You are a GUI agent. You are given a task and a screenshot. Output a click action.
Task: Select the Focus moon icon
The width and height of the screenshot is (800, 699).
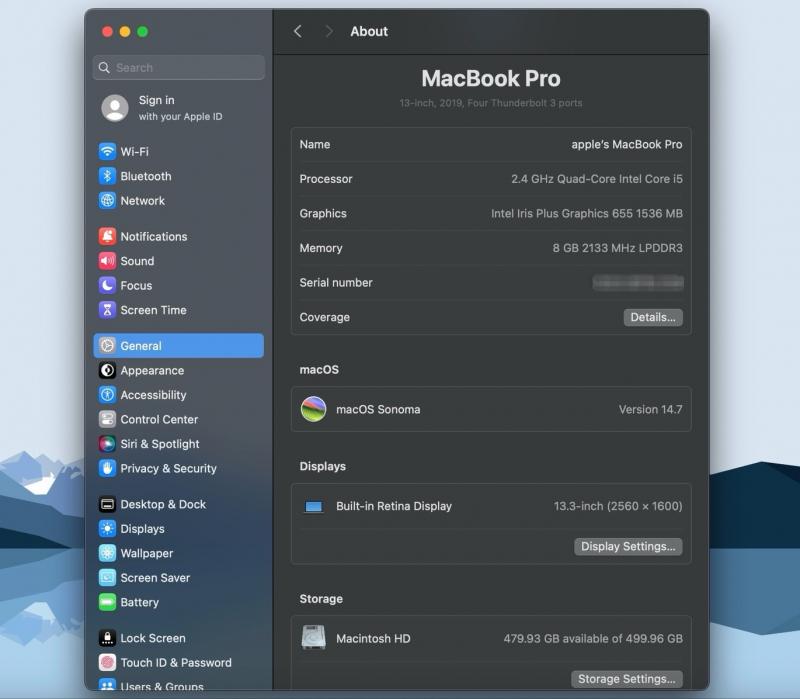(107, 285)
